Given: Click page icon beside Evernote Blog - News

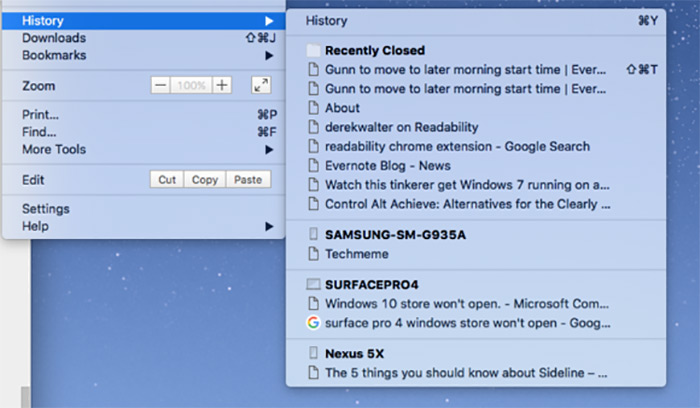Looking at the screenshot, I should point(313,166).
